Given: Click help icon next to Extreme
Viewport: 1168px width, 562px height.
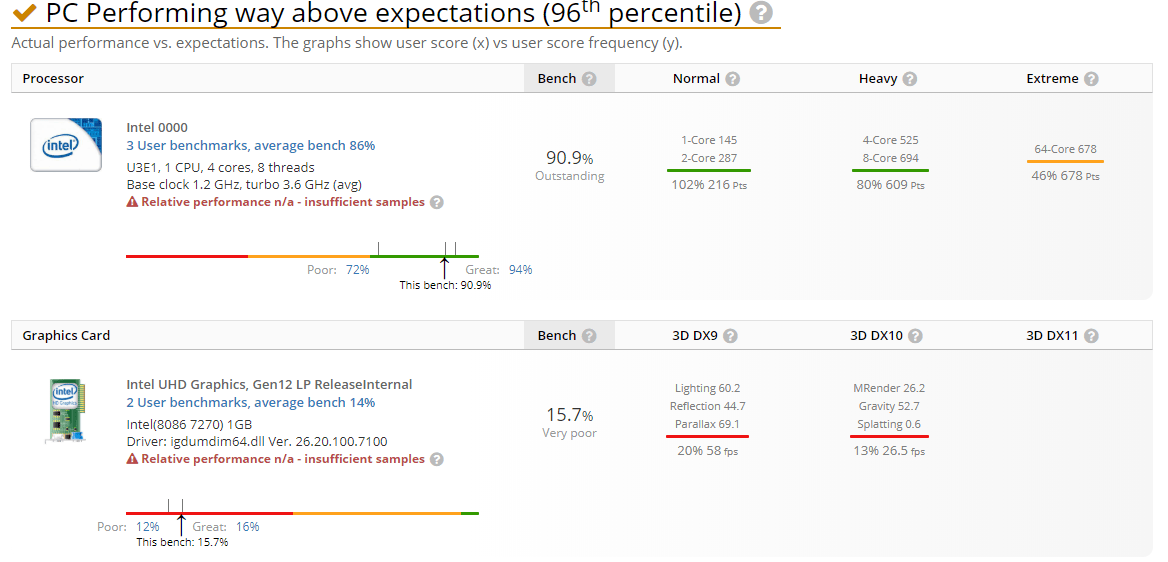Looking at the screenshot, I should tap(1091, 79).
